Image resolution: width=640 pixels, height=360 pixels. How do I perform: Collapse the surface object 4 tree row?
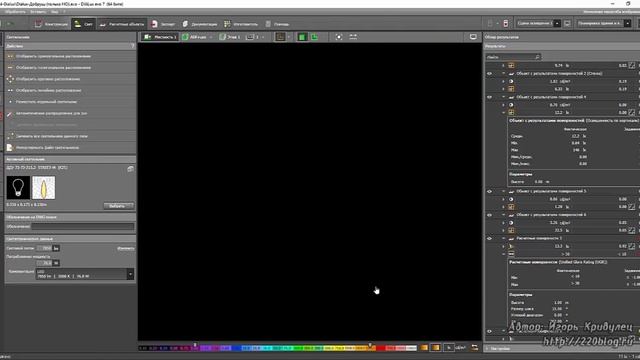(504, 98)
